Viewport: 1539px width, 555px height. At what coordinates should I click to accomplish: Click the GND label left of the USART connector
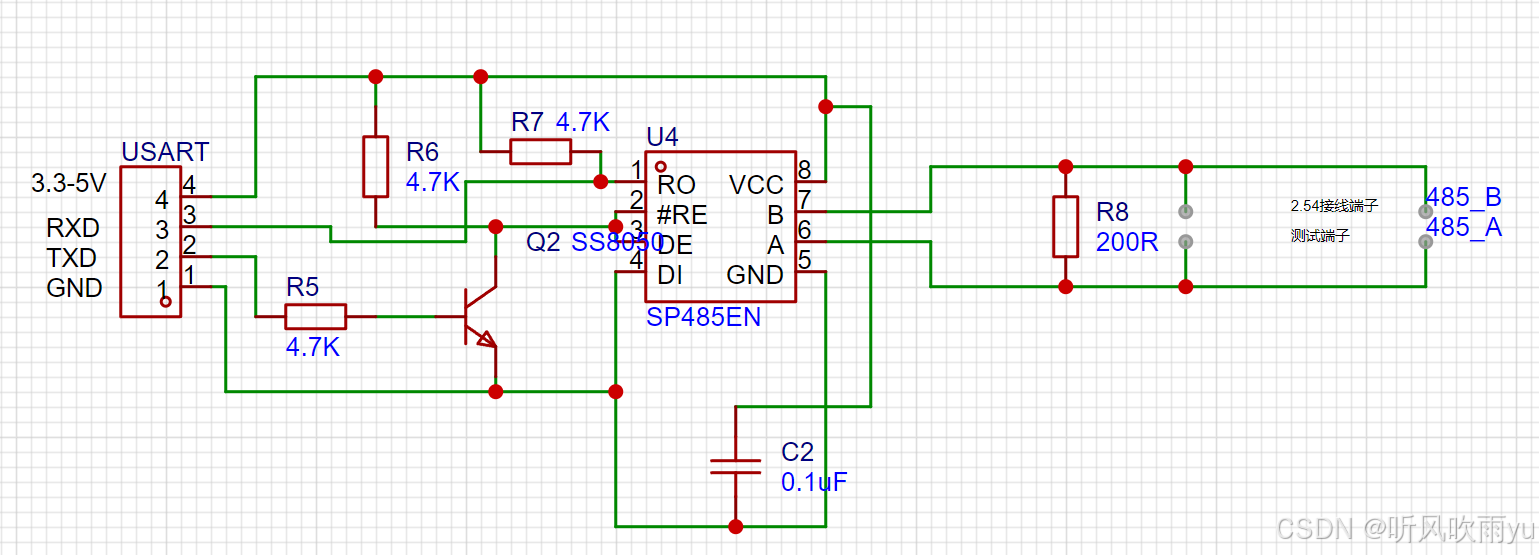point(74,288)
